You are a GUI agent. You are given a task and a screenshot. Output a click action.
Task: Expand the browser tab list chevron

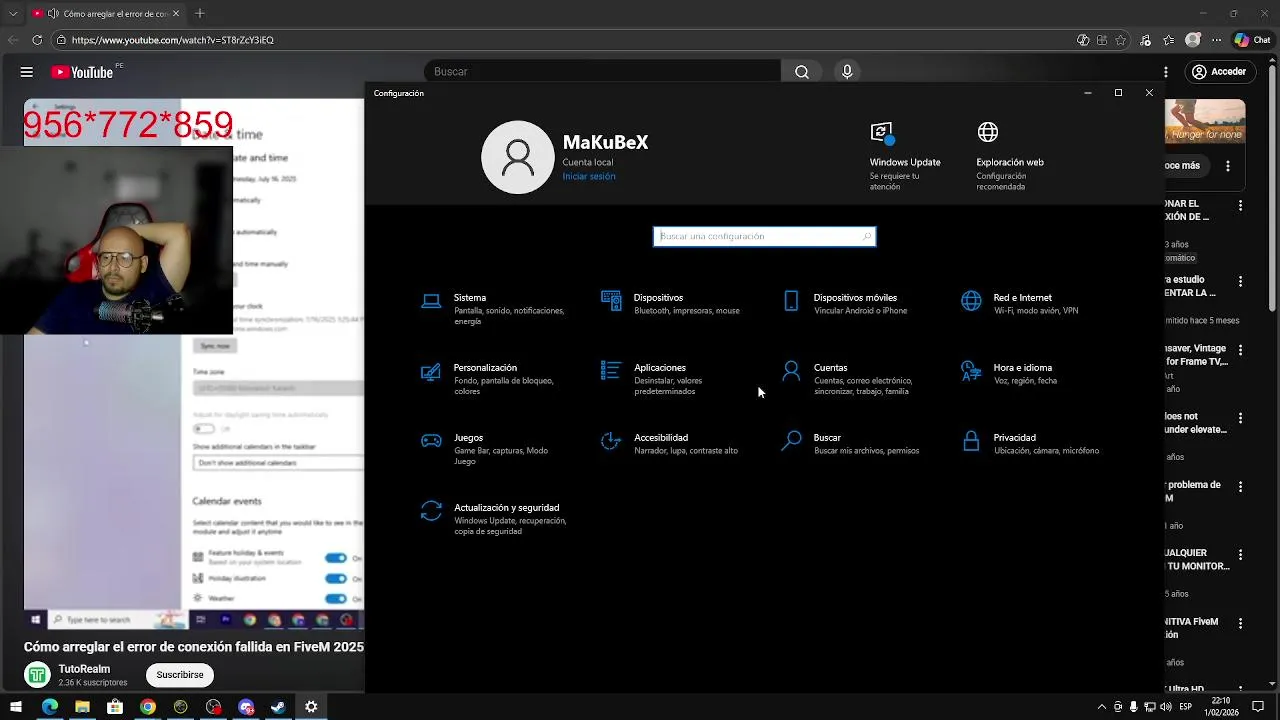pyautogui.click(x=13, y=14)
